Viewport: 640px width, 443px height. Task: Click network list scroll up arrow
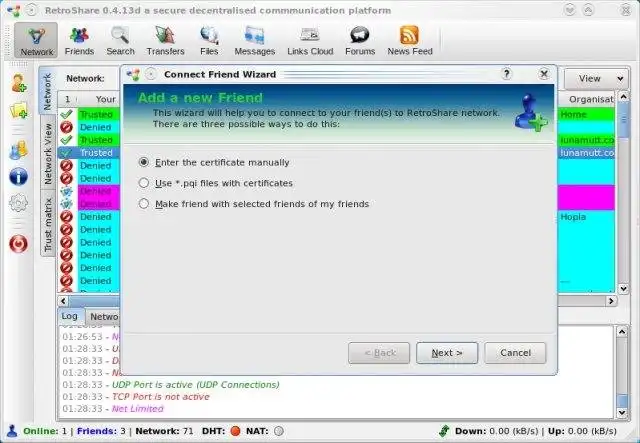coord(623,97)
